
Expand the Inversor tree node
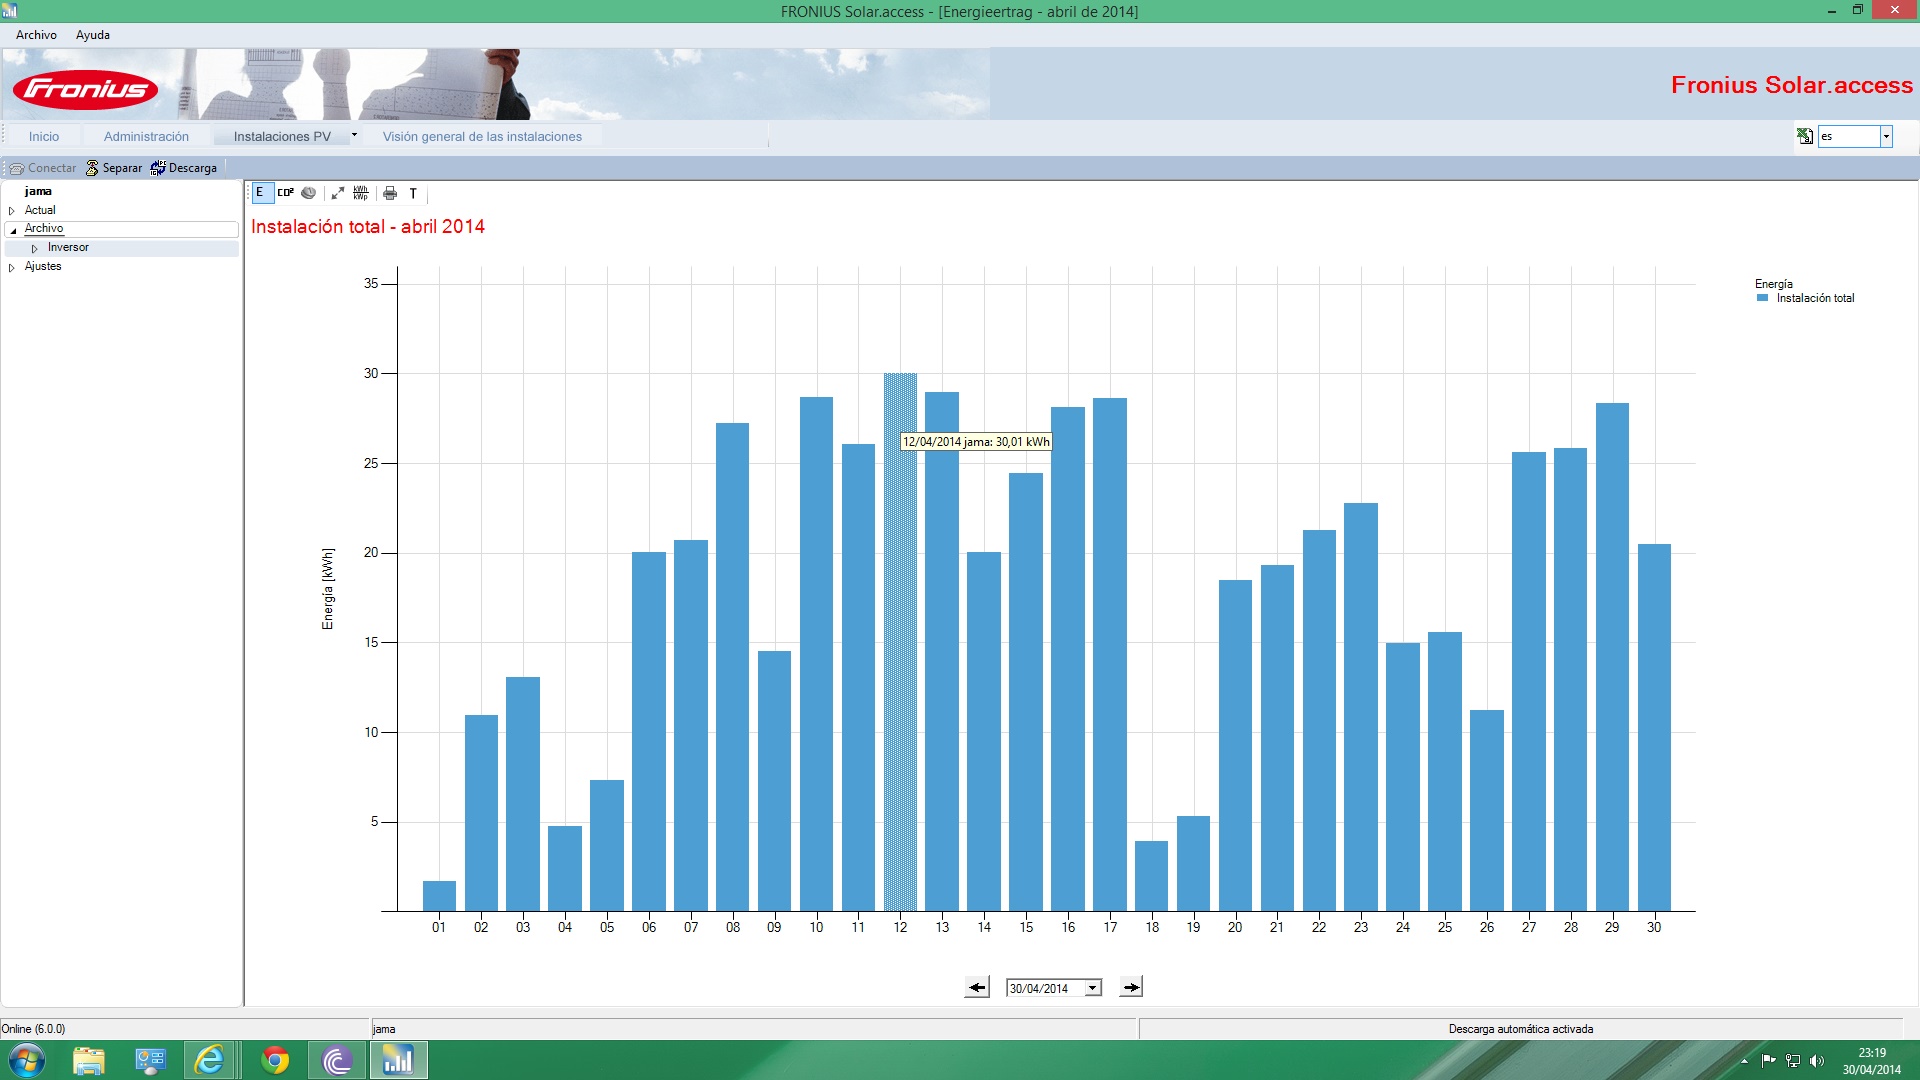34,248
